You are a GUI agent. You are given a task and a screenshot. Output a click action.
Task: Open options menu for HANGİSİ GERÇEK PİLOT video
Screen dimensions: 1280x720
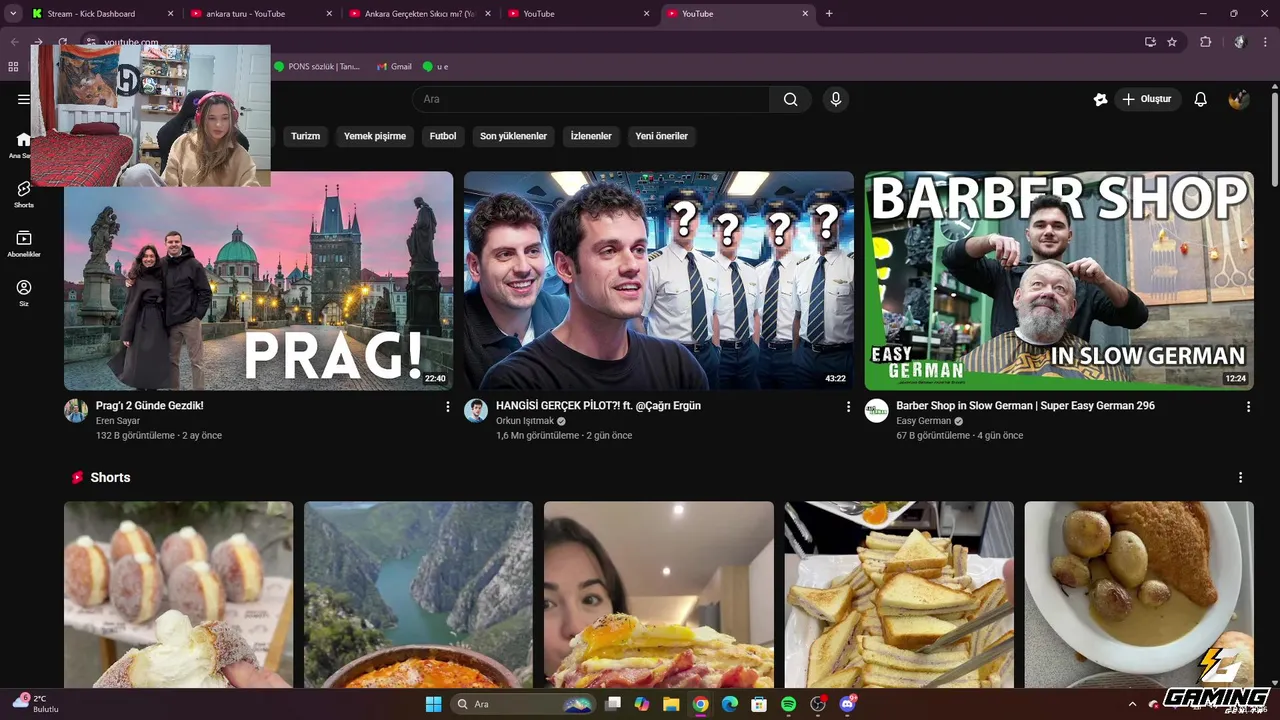tap(848, 407)
